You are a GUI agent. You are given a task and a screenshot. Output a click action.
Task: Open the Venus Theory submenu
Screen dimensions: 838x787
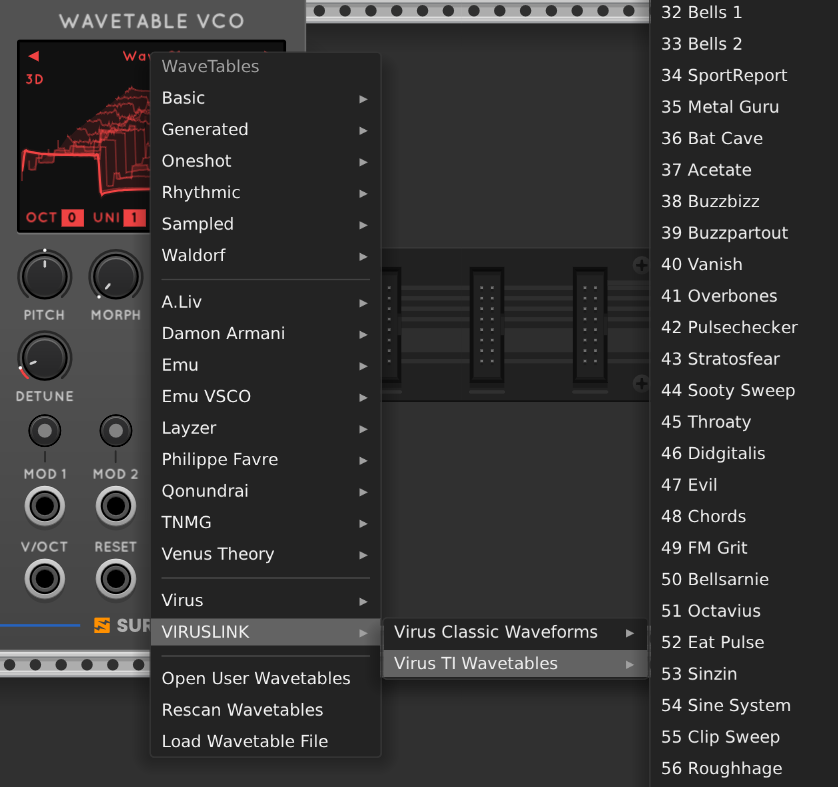265,554
